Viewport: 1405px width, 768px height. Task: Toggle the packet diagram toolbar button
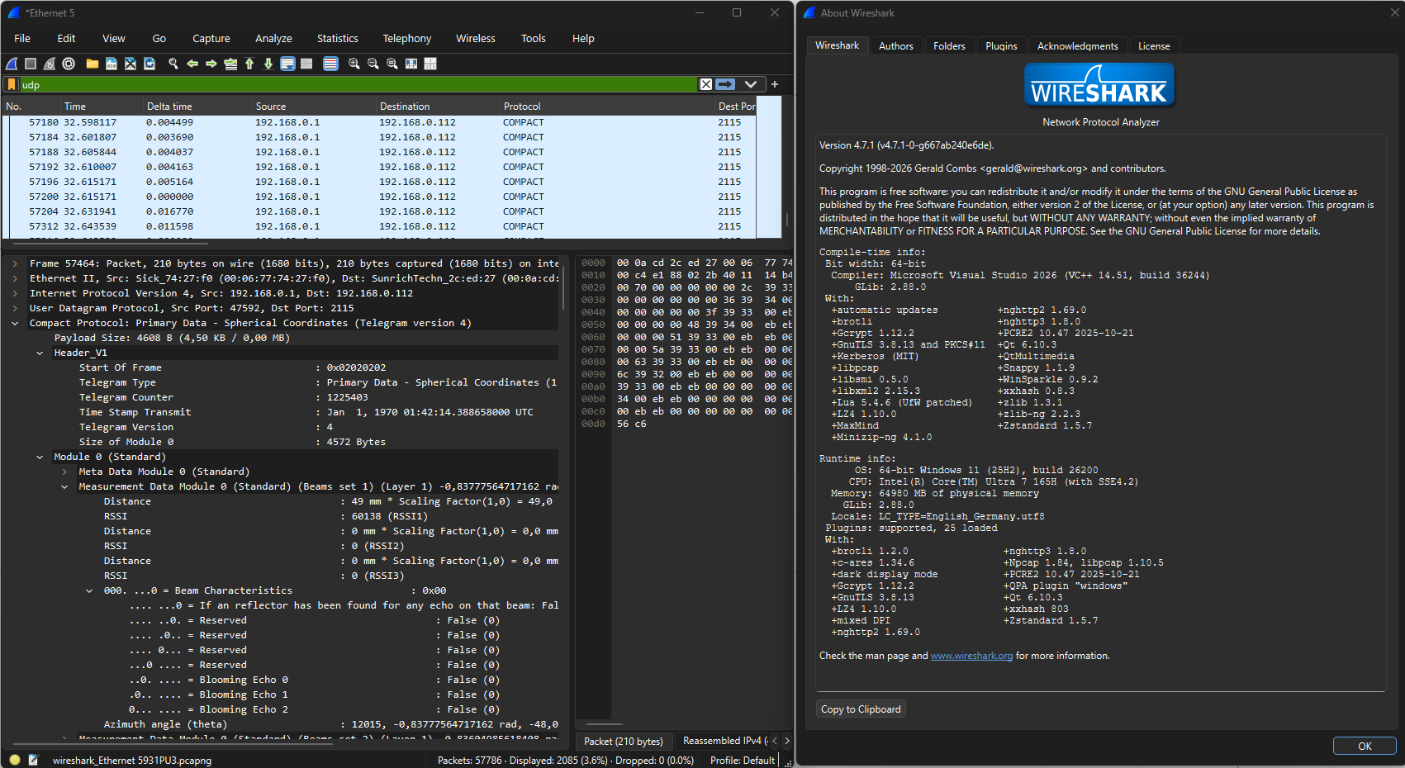(306, 64)
